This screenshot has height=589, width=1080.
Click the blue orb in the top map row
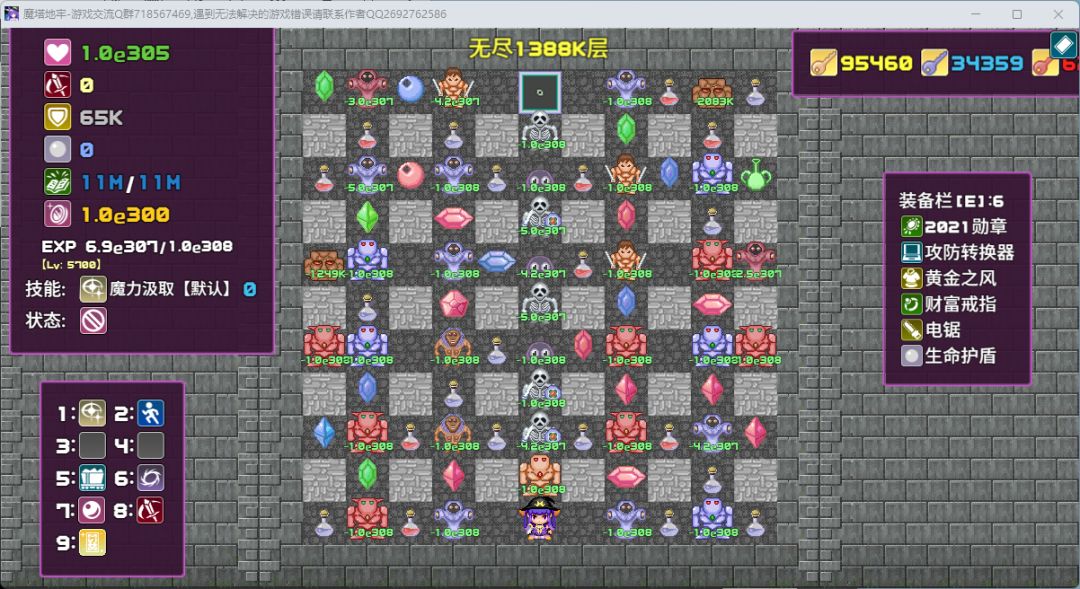point(411,89)
